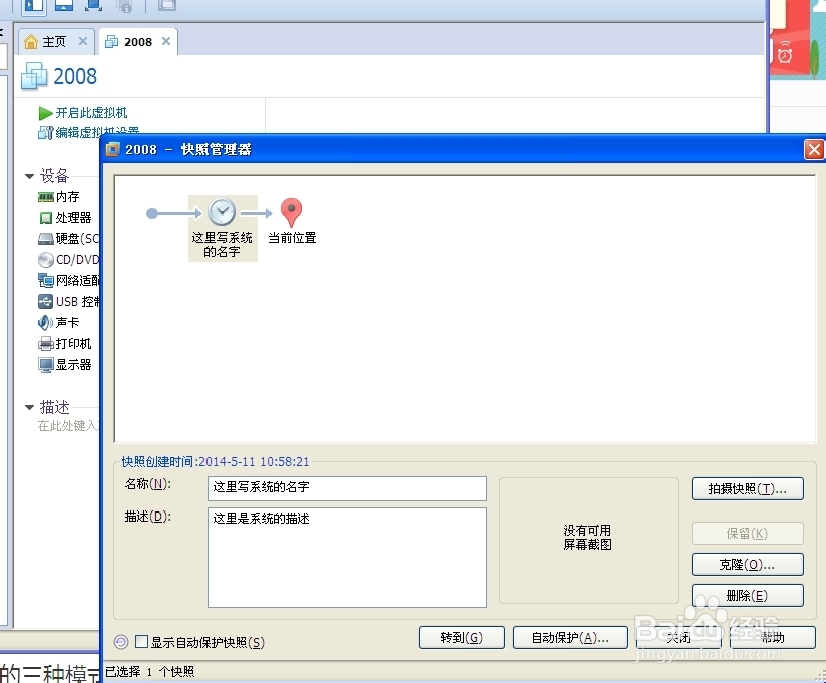The height and width of the screenshot is (683, 826).
Task: Click 拍摄快照(T)... button
Action: click(x=748, y=489)
